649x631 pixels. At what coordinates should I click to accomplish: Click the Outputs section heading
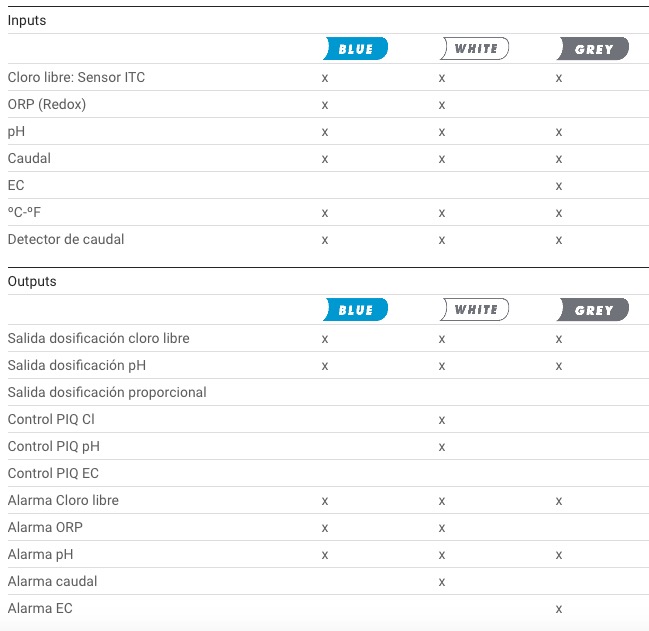click(x=32, y=281)
